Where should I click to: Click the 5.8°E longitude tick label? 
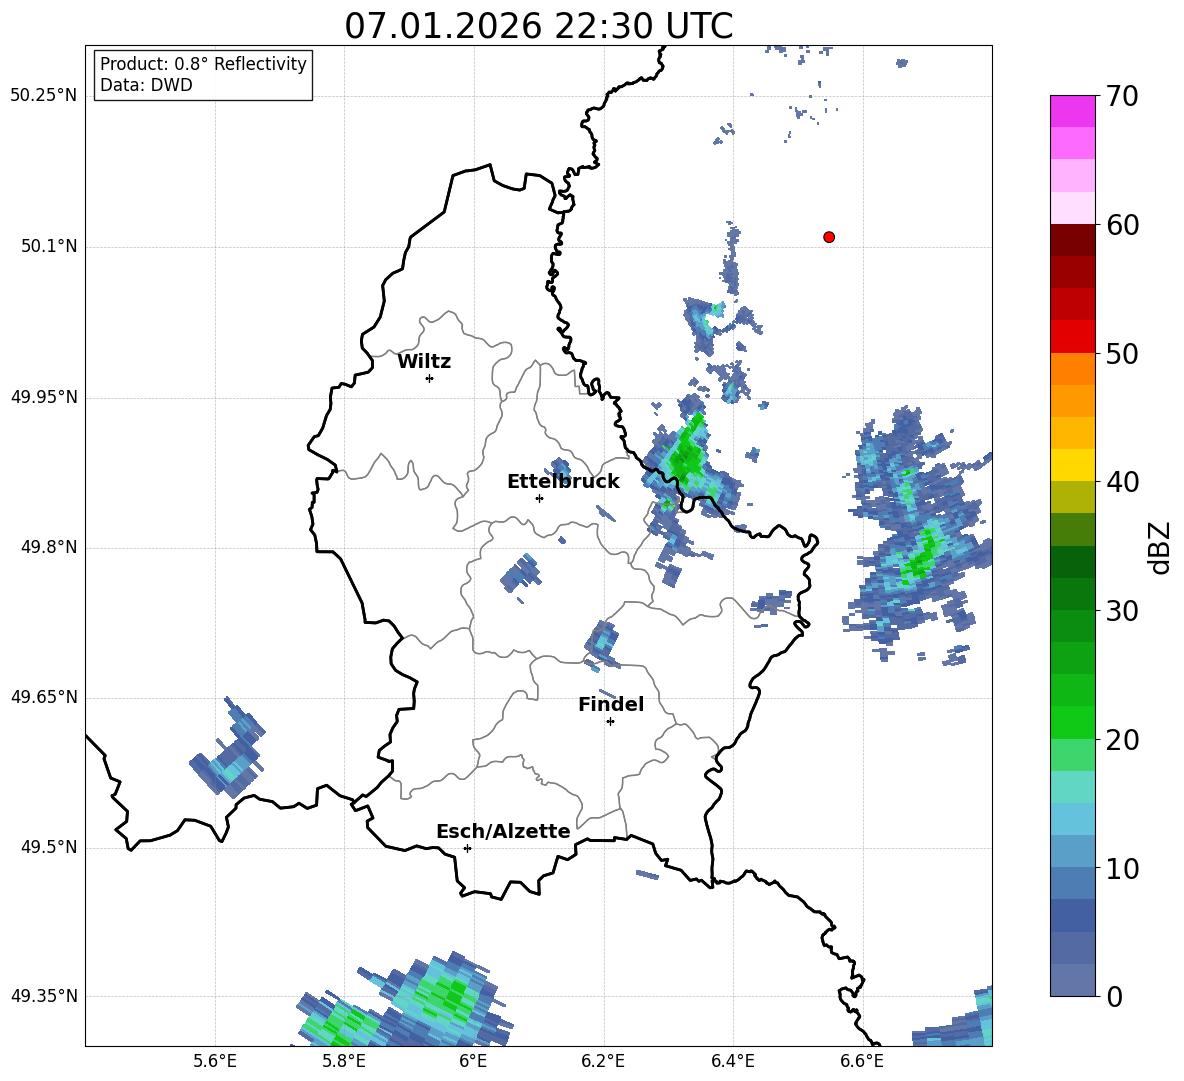click(x=344, y=1061)
